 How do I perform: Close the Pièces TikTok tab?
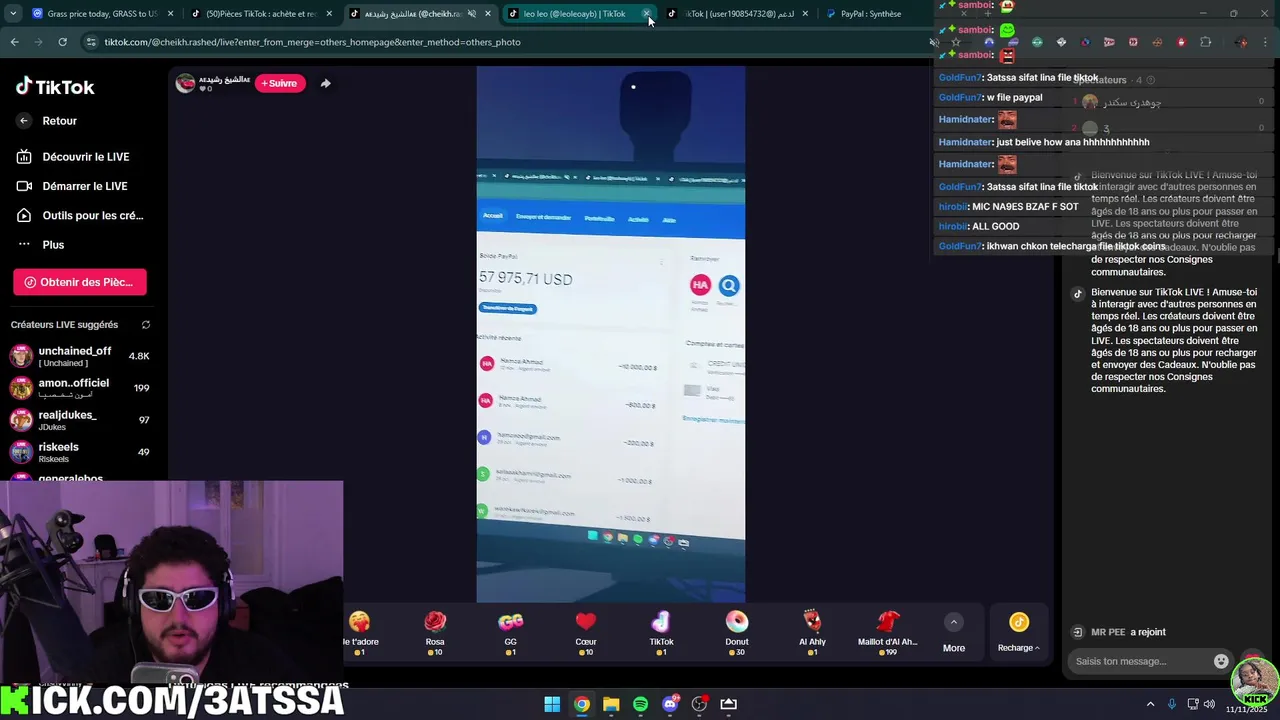pyautogui.click(x=329, y=14)
